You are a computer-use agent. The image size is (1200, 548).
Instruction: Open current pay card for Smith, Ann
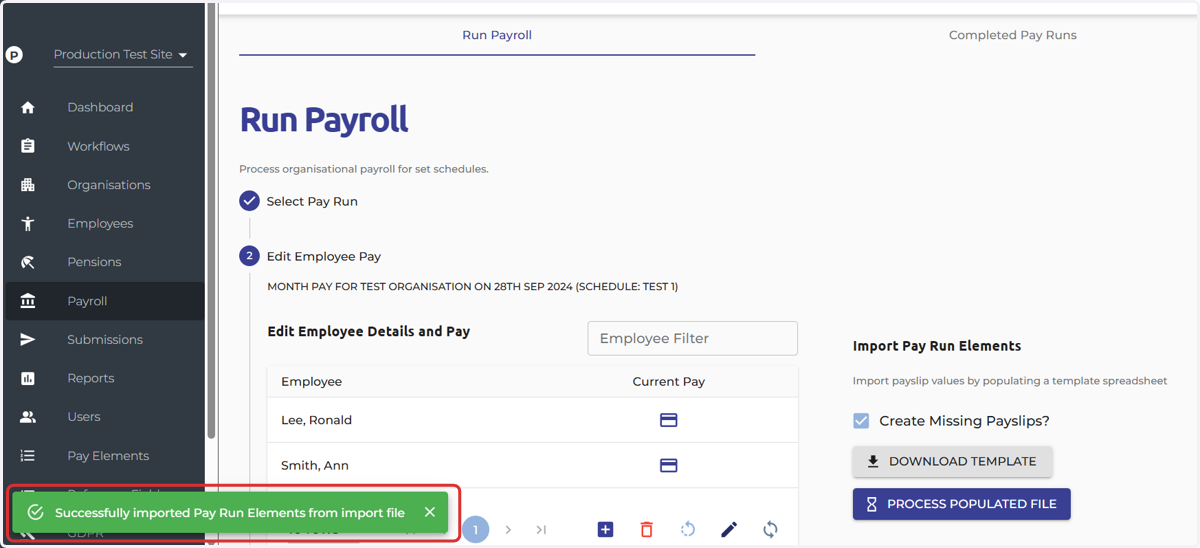point(669,465)
